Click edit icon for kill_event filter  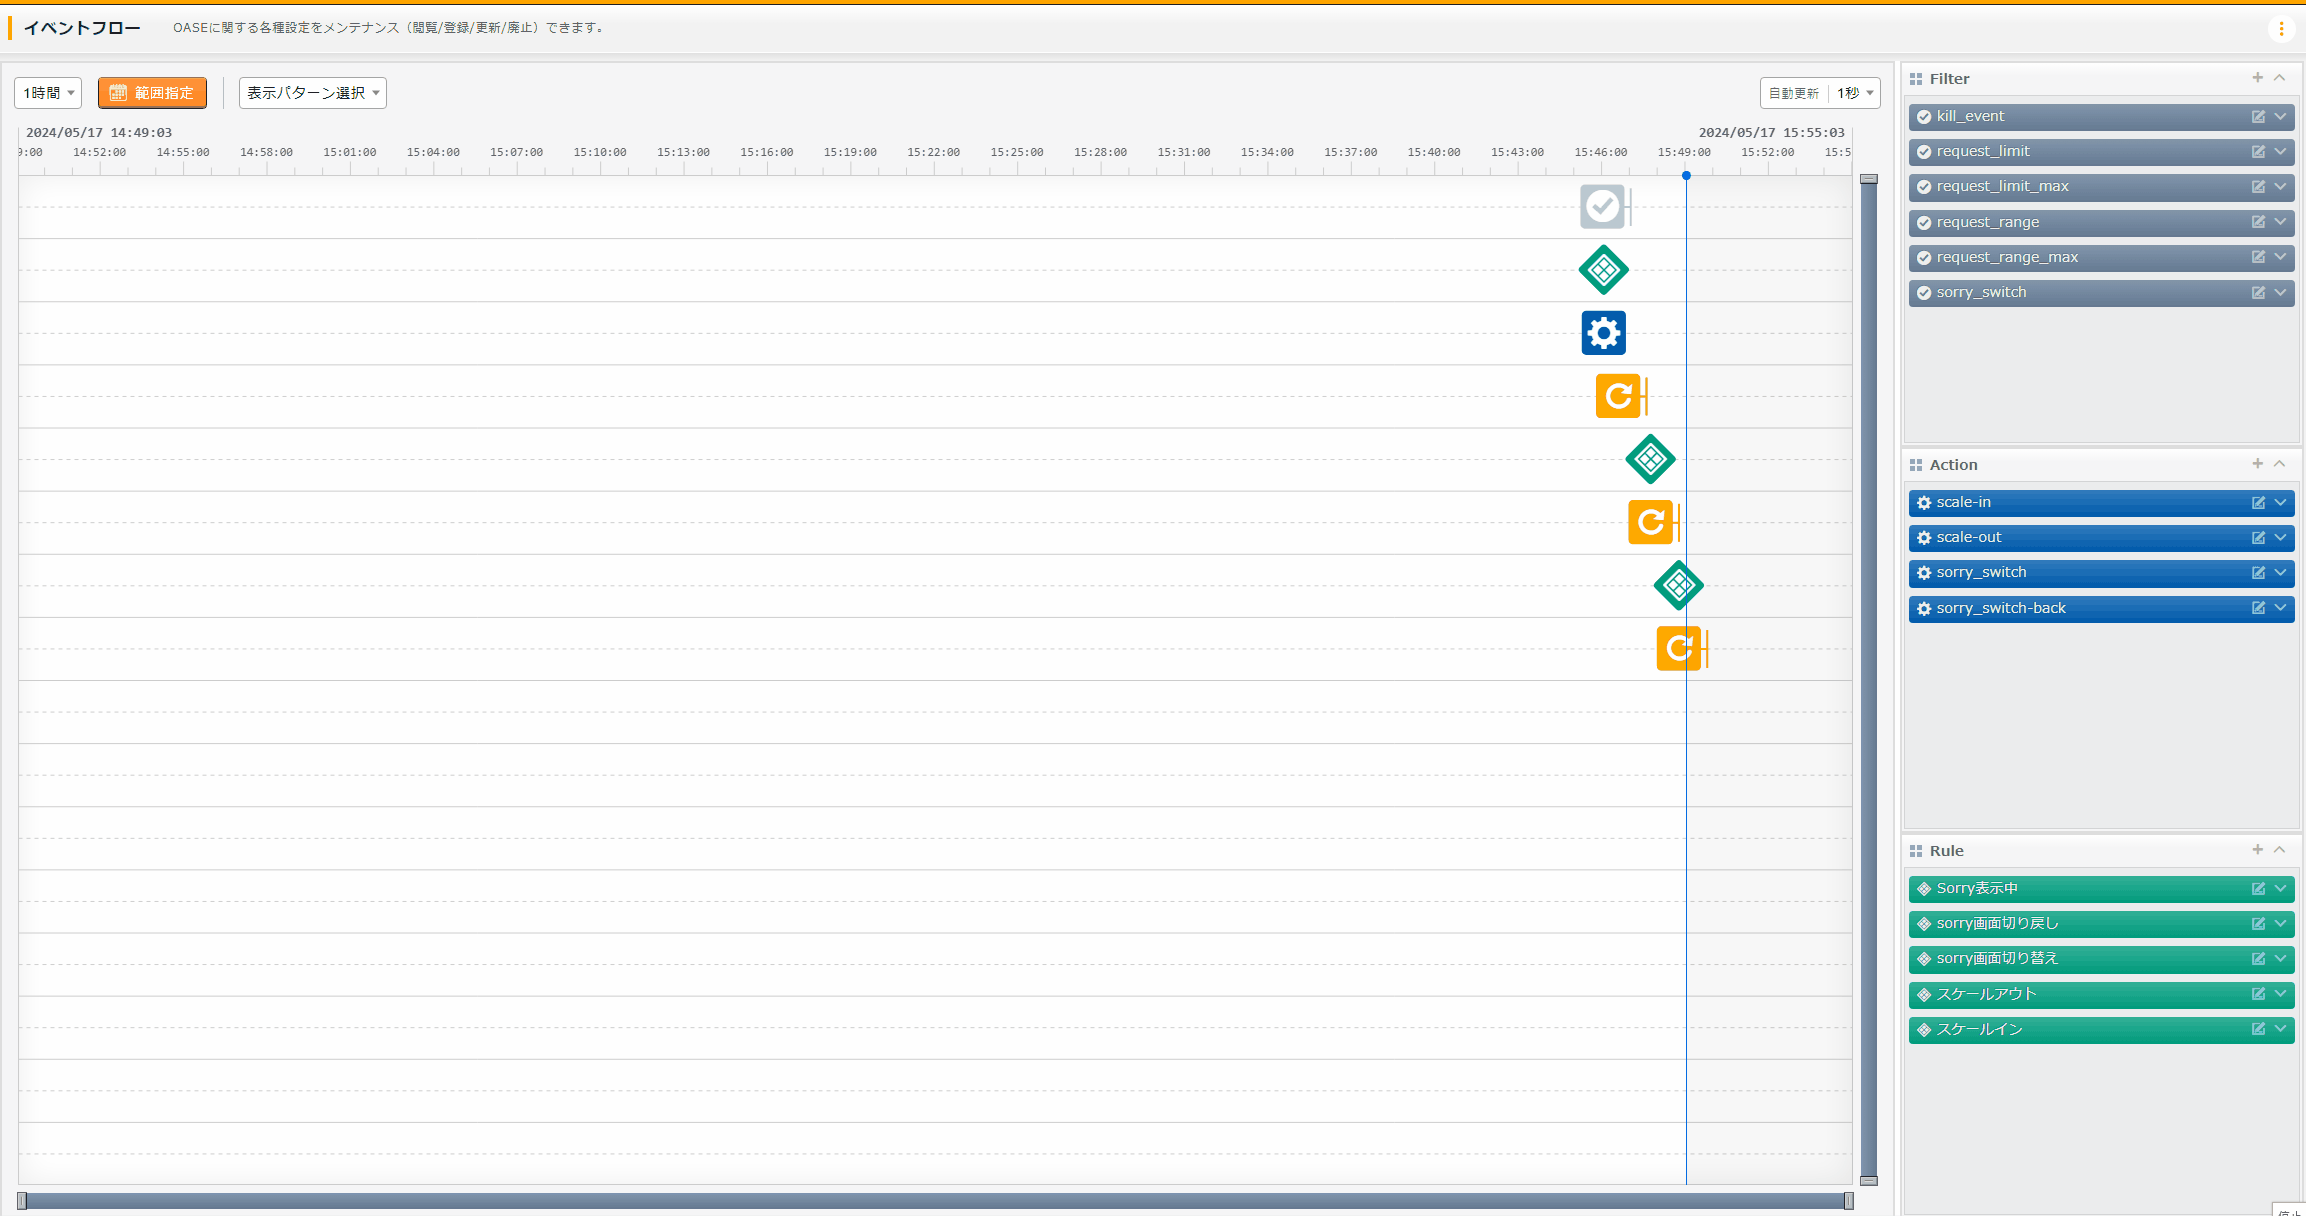point(2258,117)
